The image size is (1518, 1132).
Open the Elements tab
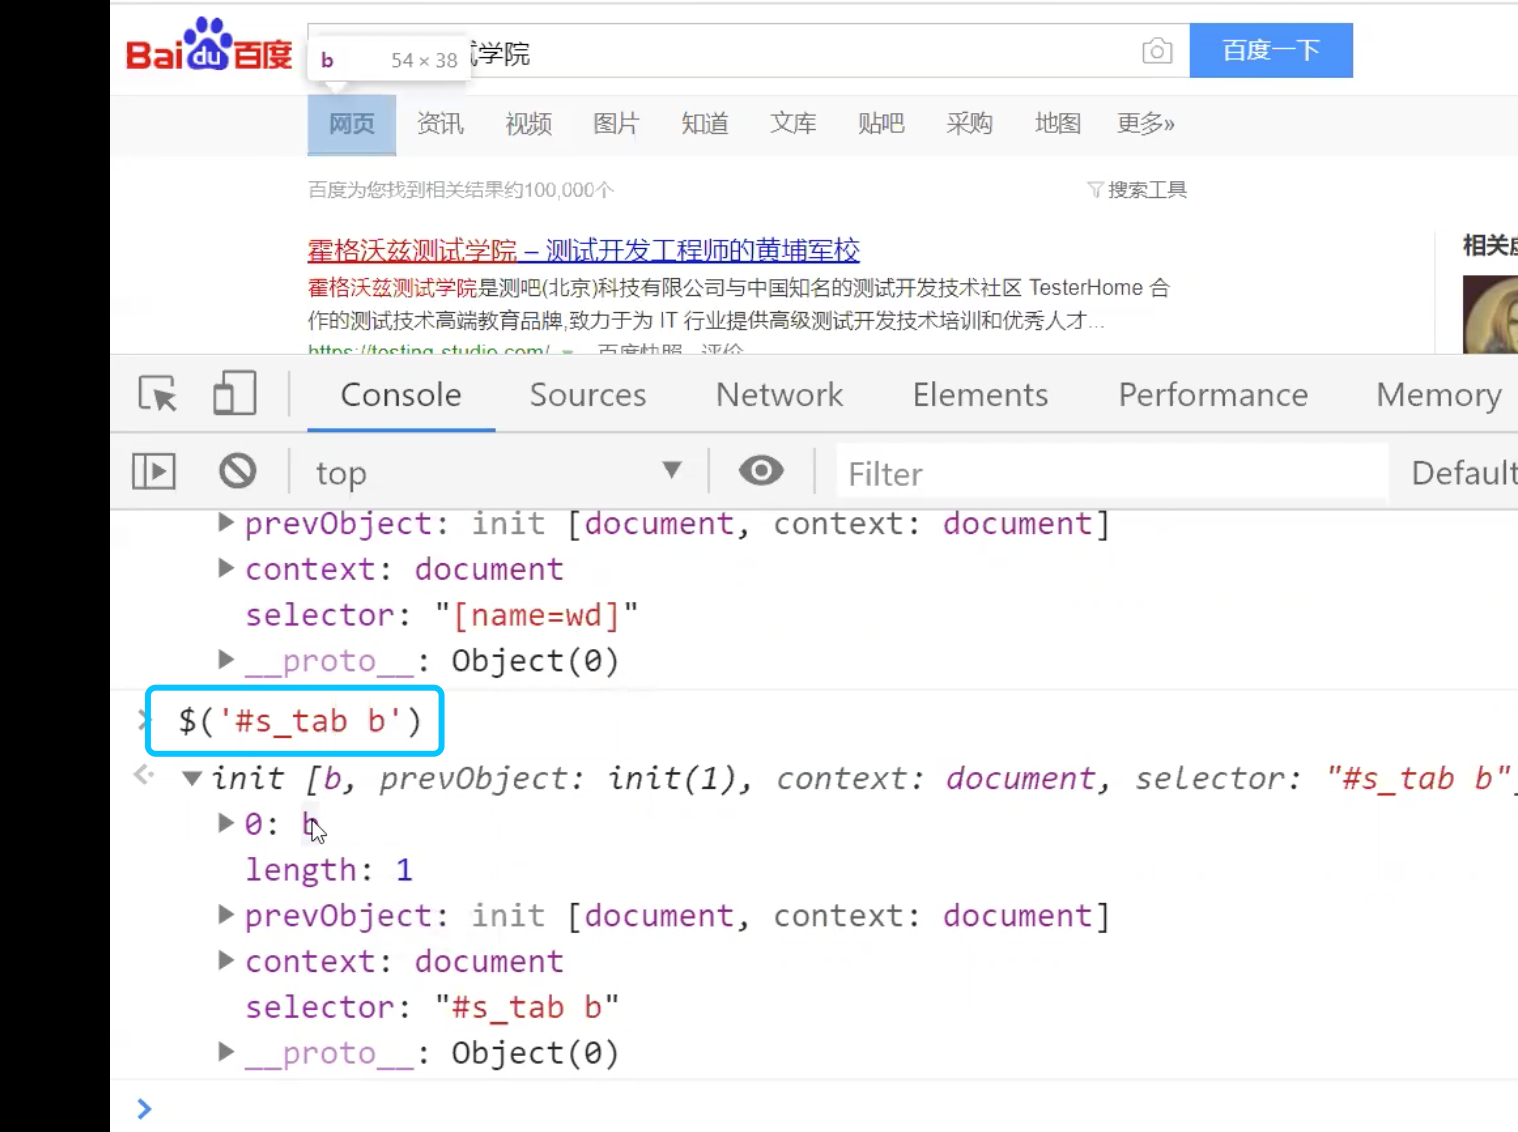coord(980,395)
